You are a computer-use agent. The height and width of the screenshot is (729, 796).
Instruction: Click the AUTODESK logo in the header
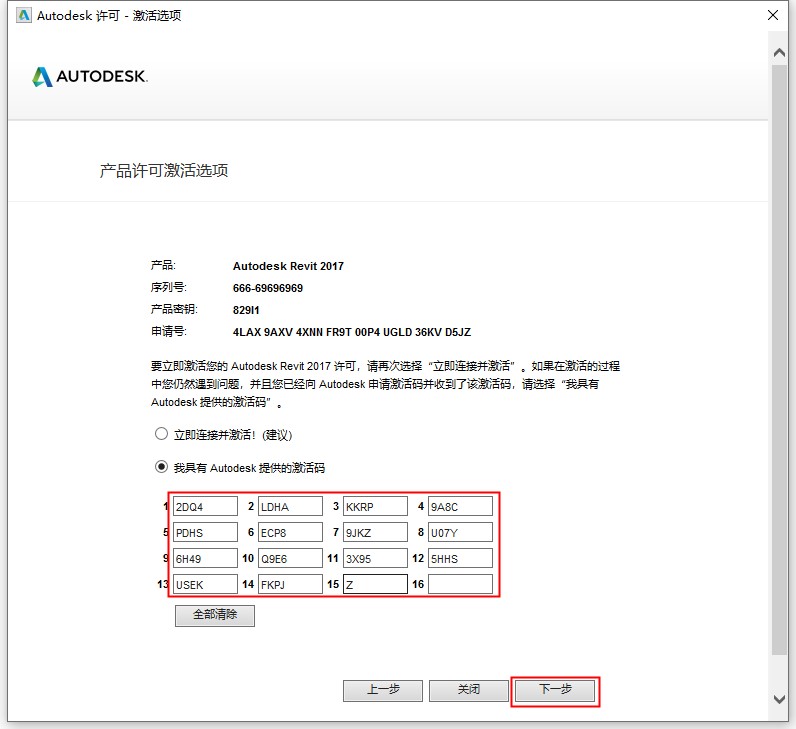[90, 77]
